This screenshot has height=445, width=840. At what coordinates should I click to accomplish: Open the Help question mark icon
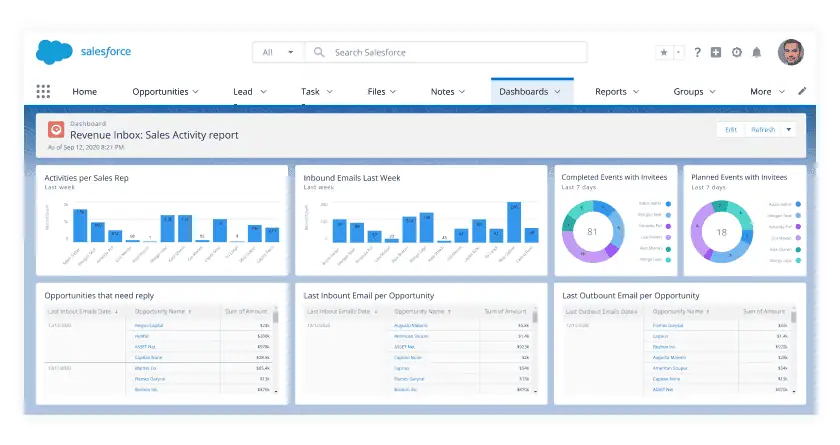[697, 52]
